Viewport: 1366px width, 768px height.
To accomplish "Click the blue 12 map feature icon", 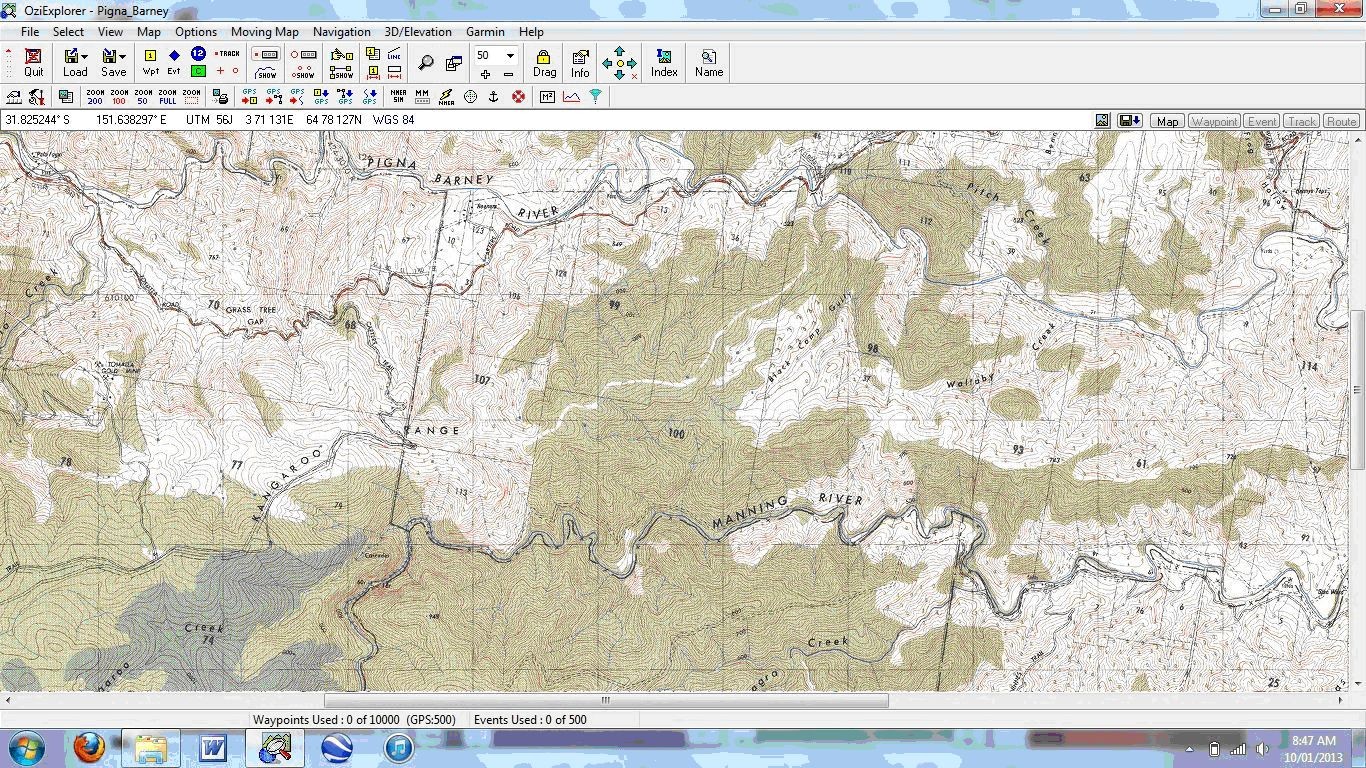I will coord(198,54).
